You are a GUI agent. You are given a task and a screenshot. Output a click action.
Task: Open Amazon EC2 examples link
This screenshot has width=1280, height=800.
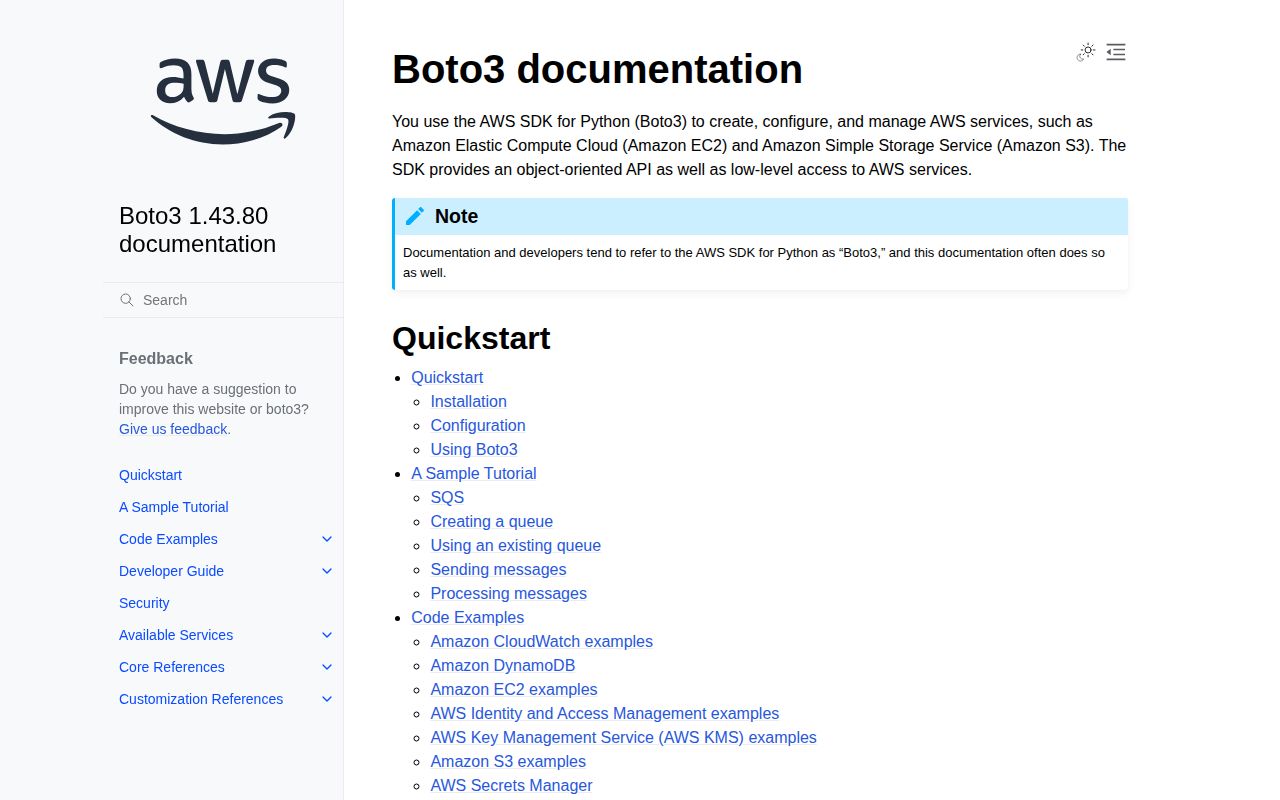click(514, 689)
